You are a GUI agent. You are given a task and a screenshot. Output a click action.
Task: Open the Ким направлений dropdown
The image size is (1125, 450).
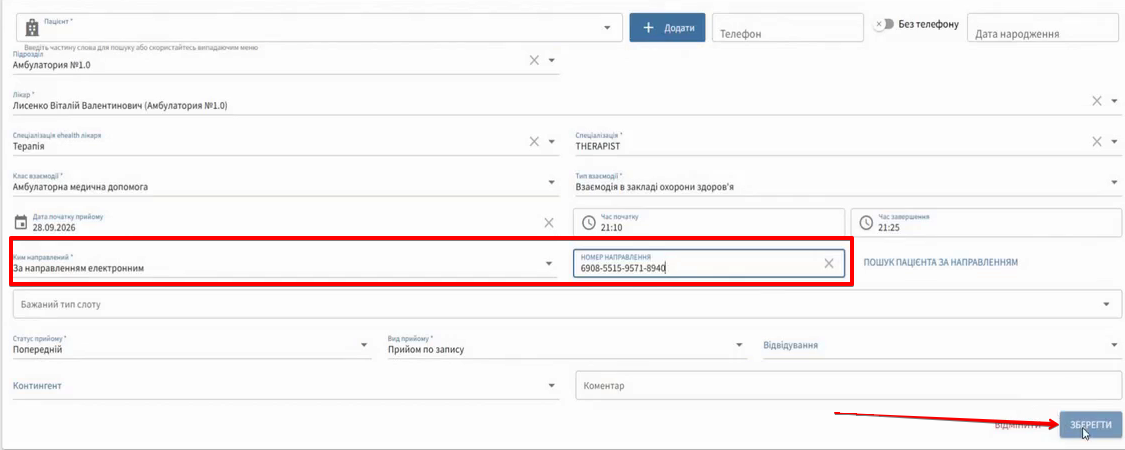pos(285,263)
